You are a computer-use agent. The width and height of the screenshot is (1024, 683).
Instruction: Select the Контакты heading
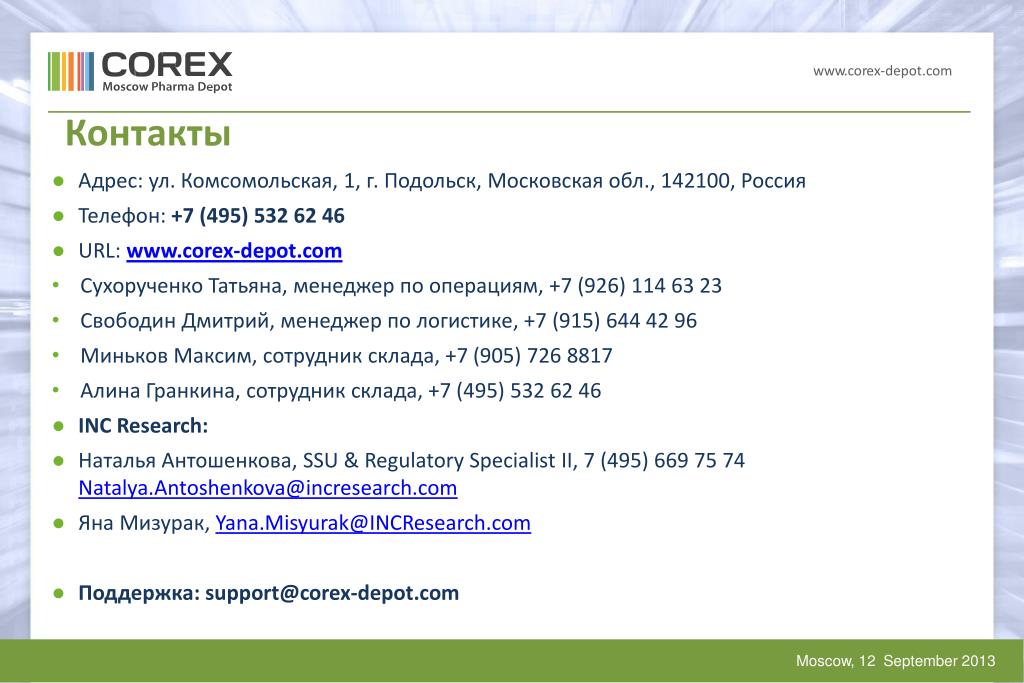click(148, 133)
